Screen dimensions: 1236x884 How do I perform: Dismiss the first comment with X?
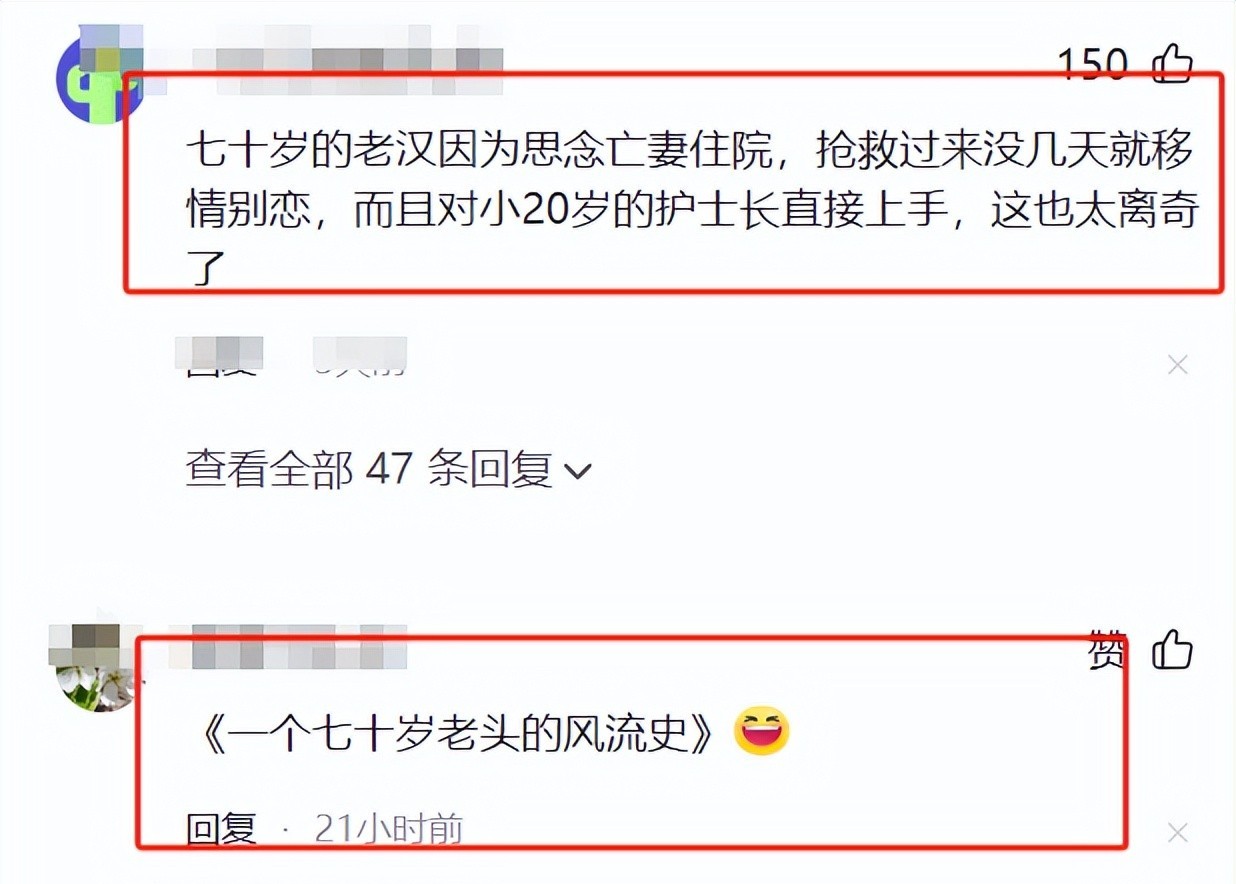tap(1177, 366)
